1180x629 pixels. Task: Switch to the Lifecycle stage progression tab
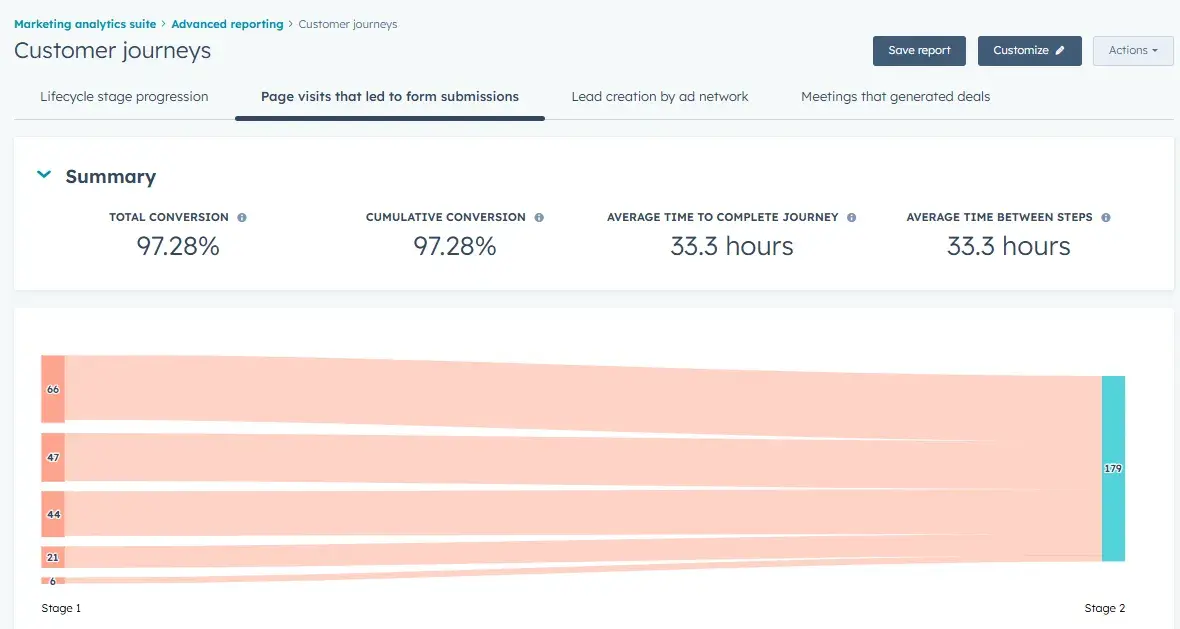123,97
